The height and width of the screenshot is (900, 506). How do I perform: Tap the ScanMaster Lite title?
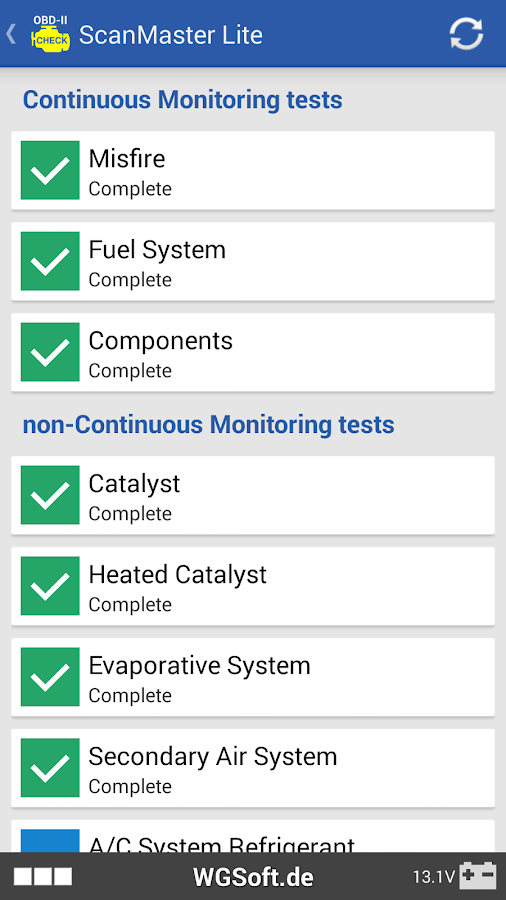coord(170,35)
